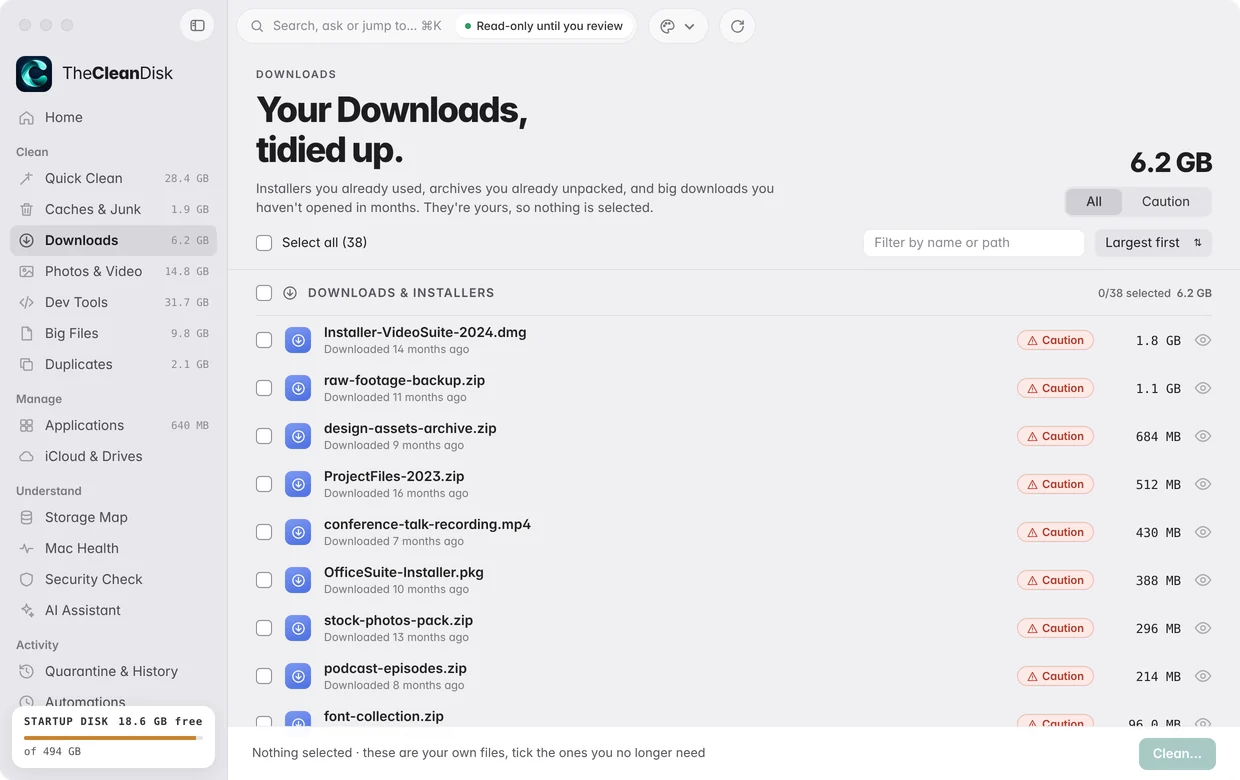Click the startup disk usage bar
The image size is (1240, 780).
click(113, 738)
